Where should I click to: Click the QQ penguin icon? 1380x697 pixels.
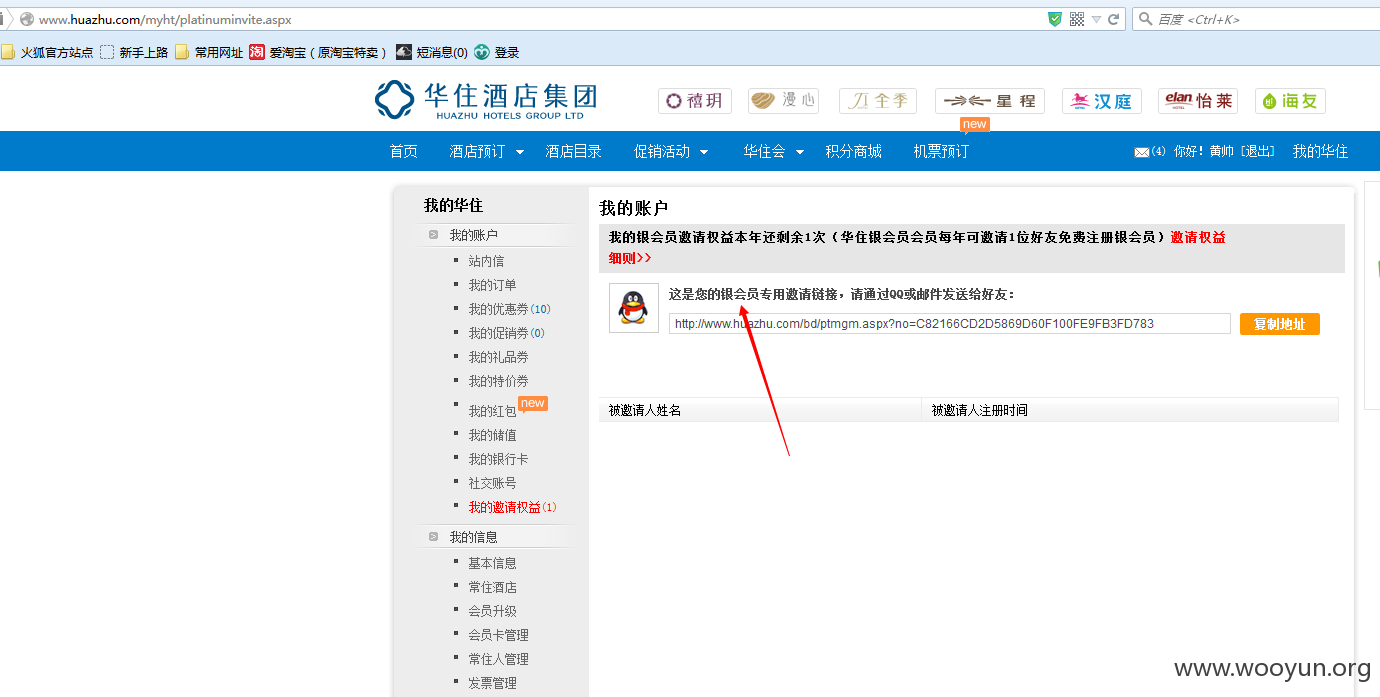634,308
